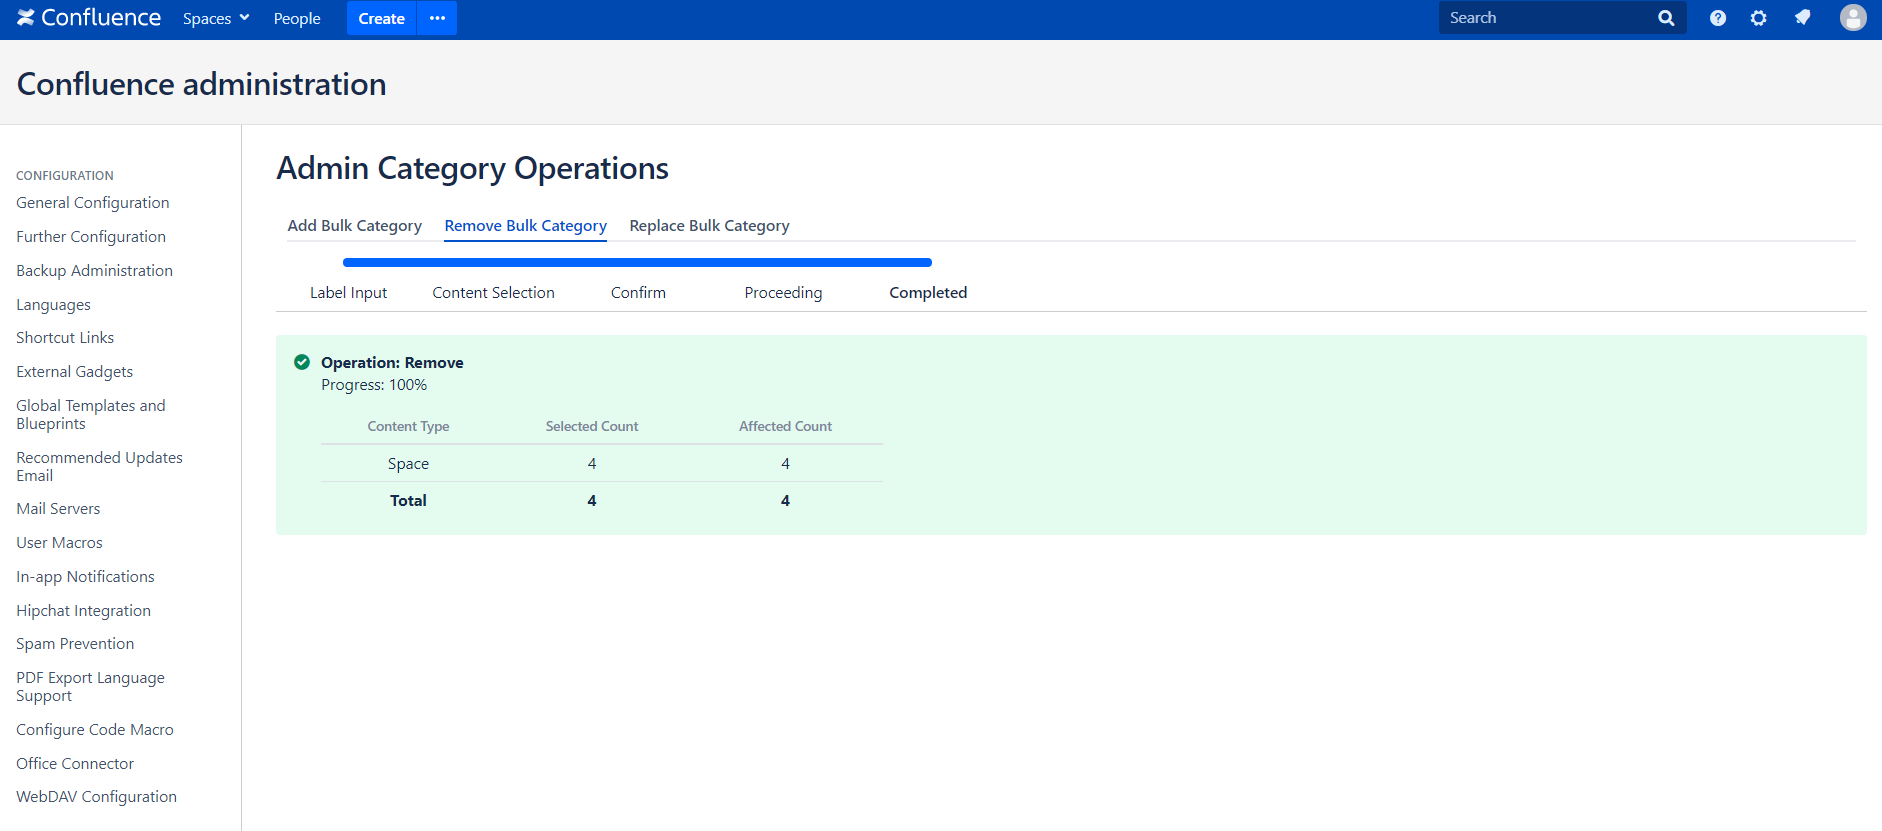The image size is (1882, 831).
Task: Expand the Spaces dropdown menu
Action: [216, 18]
